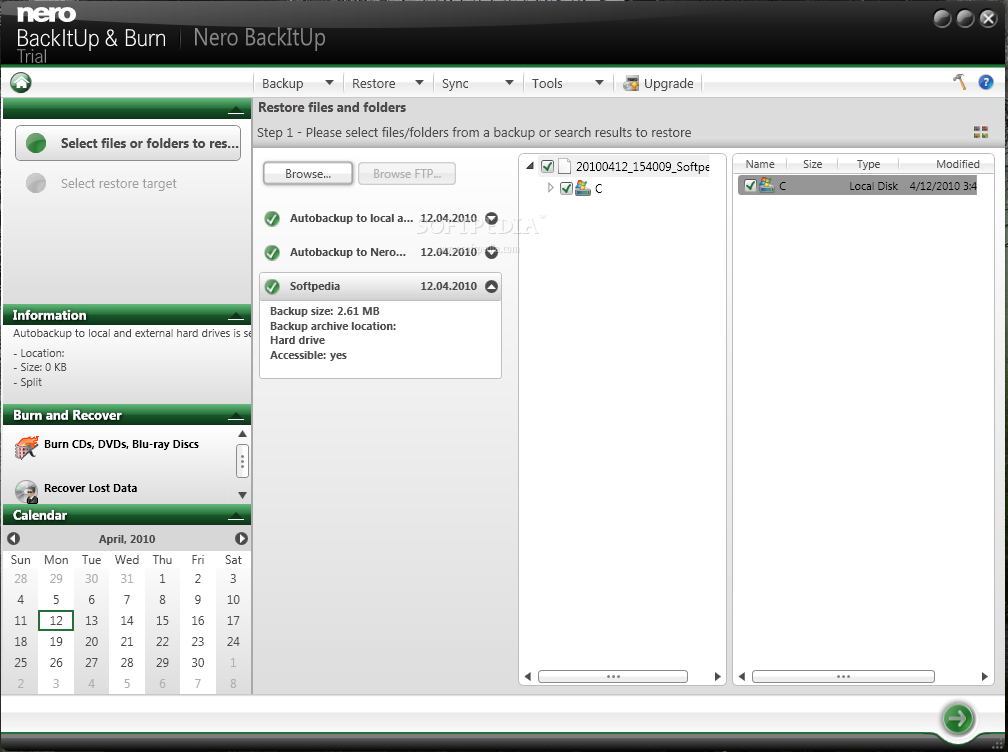Go to the Home screen icon
Image resolution: width=1008 pixels, height=752 pixels.
pos(21,82)
